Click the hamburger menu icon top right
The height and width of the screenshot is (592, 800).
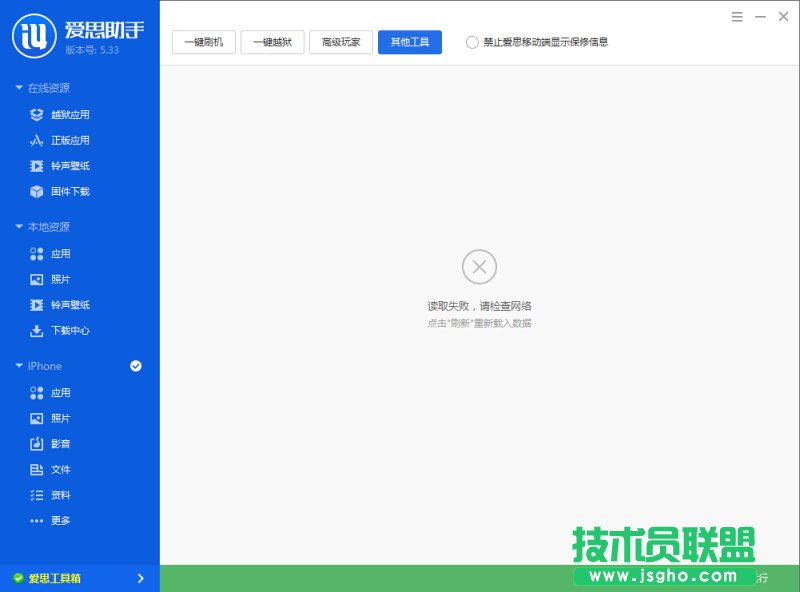pyautogui.click(x=736, y=17)
